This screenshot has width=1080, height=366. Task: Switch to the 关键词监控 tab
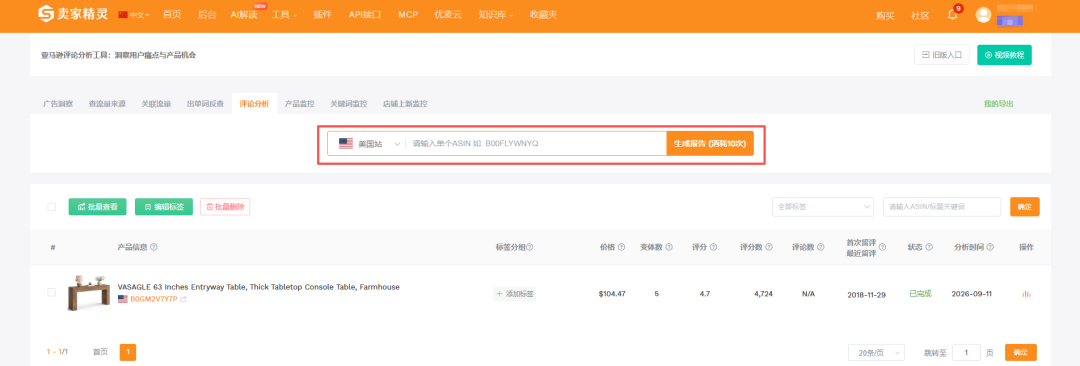(349, 103)
